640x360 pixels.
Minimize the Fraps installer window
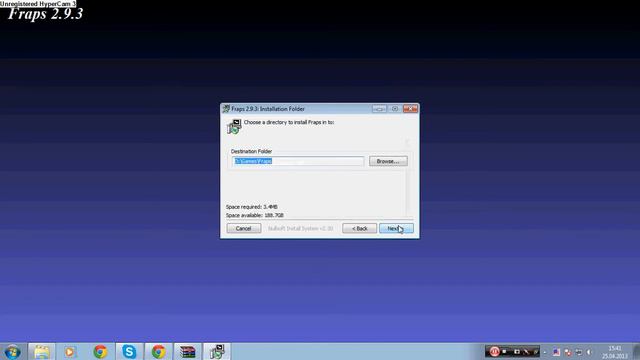pyautogui.click(x=379, y=109)
